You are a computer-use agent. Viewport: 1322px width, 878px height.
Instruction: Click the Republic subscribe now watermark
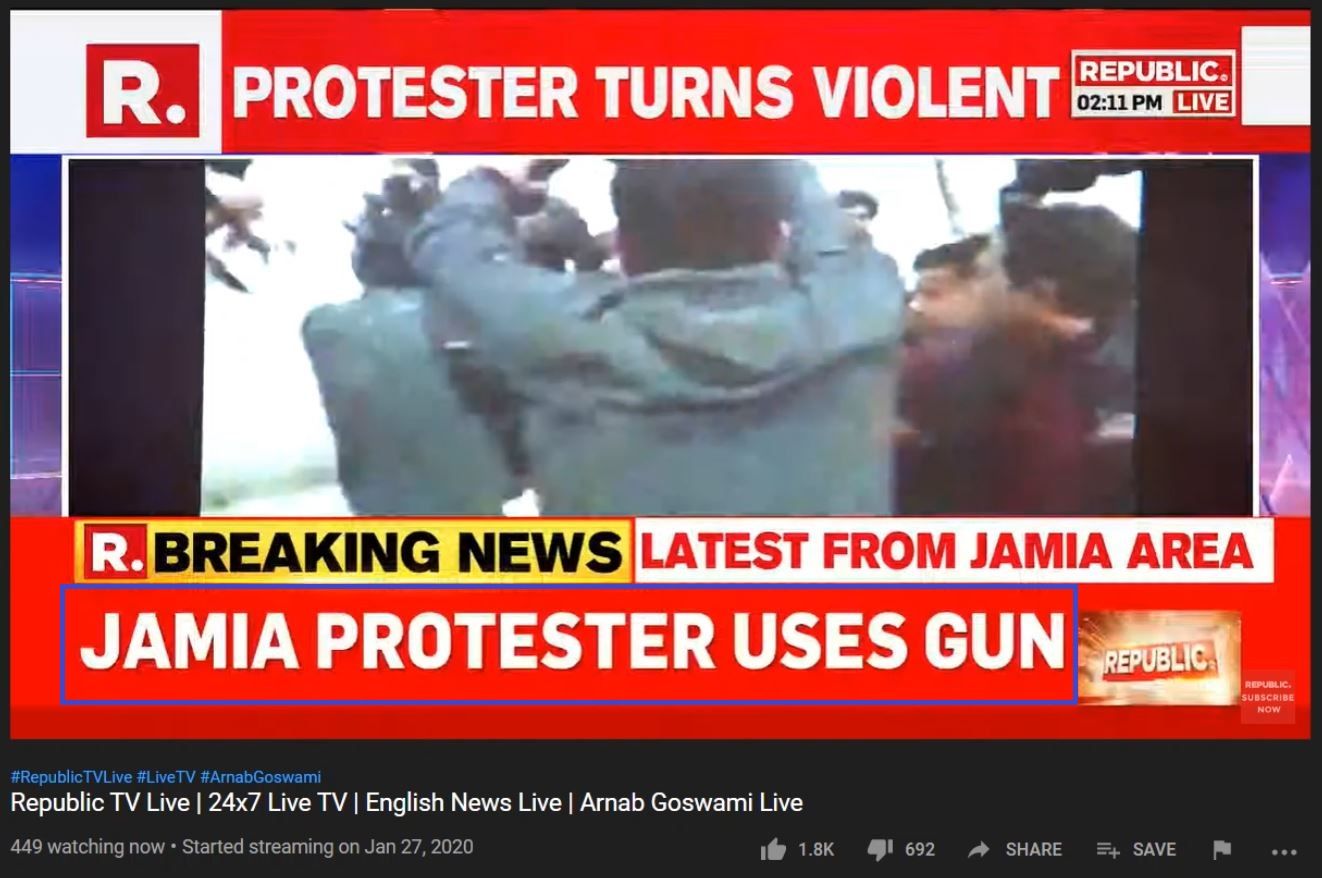(x=1268, y=696)
